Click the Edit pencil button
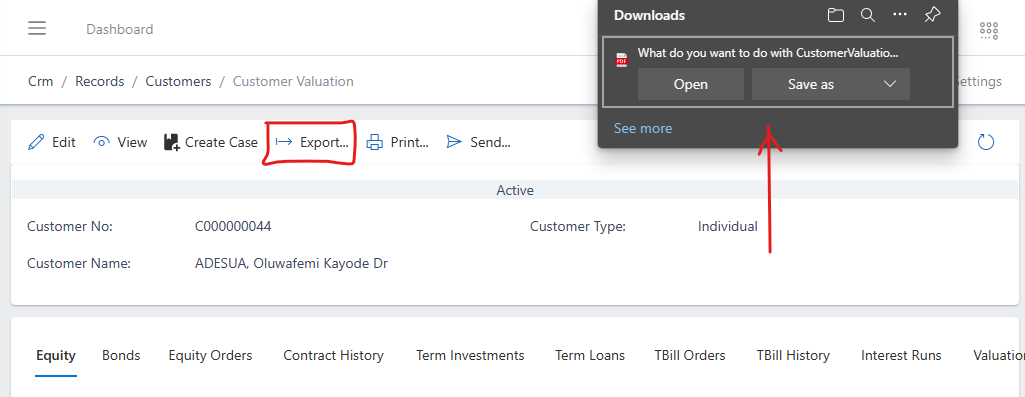 pyautogui.click(x=52, y=142)
